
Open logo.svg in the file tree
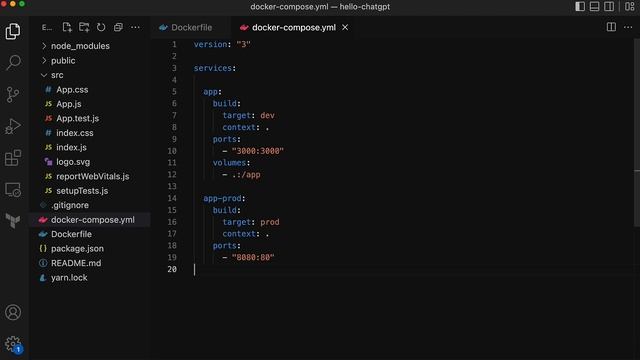pos(73,162)
